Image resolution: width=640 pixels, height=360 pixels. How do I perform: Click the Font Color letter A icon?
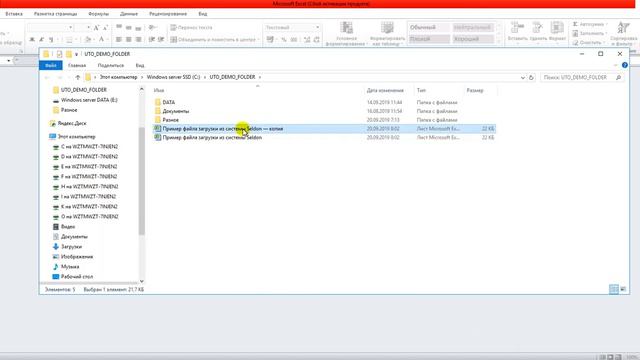pyautogui.click(x=102, y=40)
